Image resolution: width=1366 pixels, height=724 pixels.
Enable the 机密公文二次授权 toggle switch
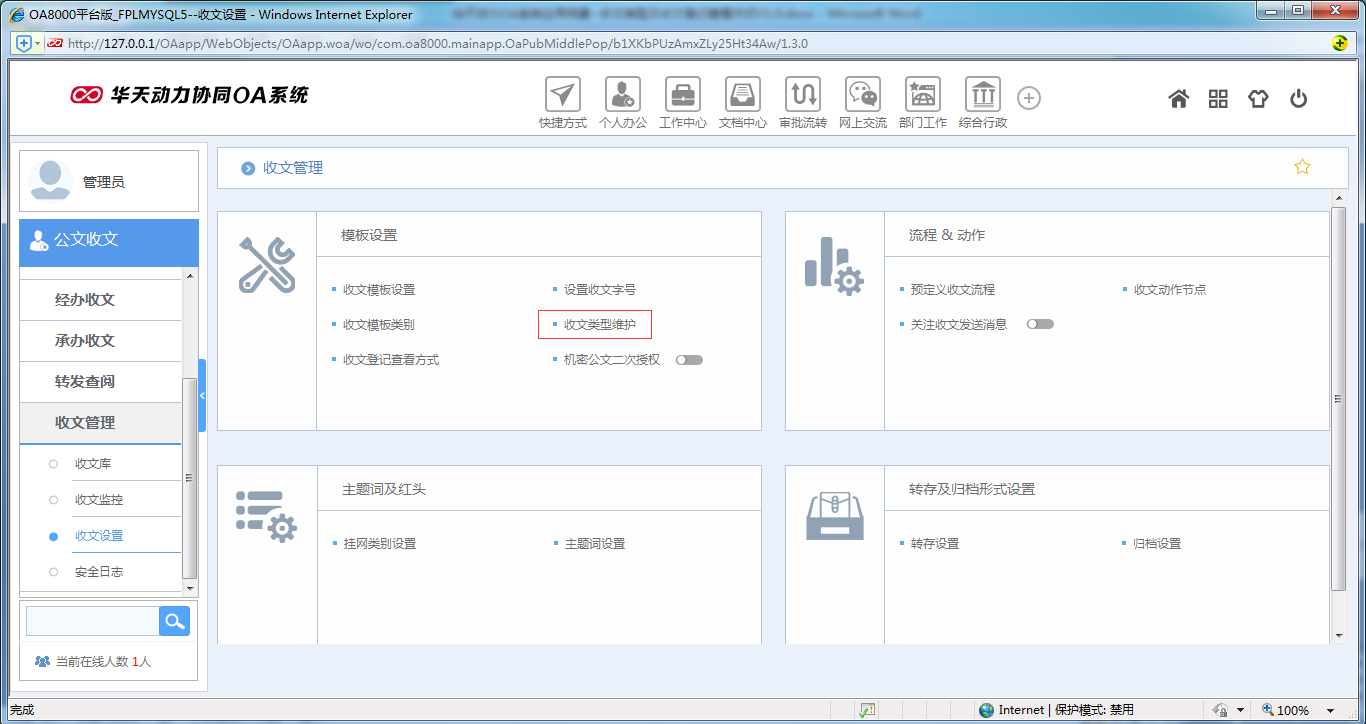pos(689,359)
